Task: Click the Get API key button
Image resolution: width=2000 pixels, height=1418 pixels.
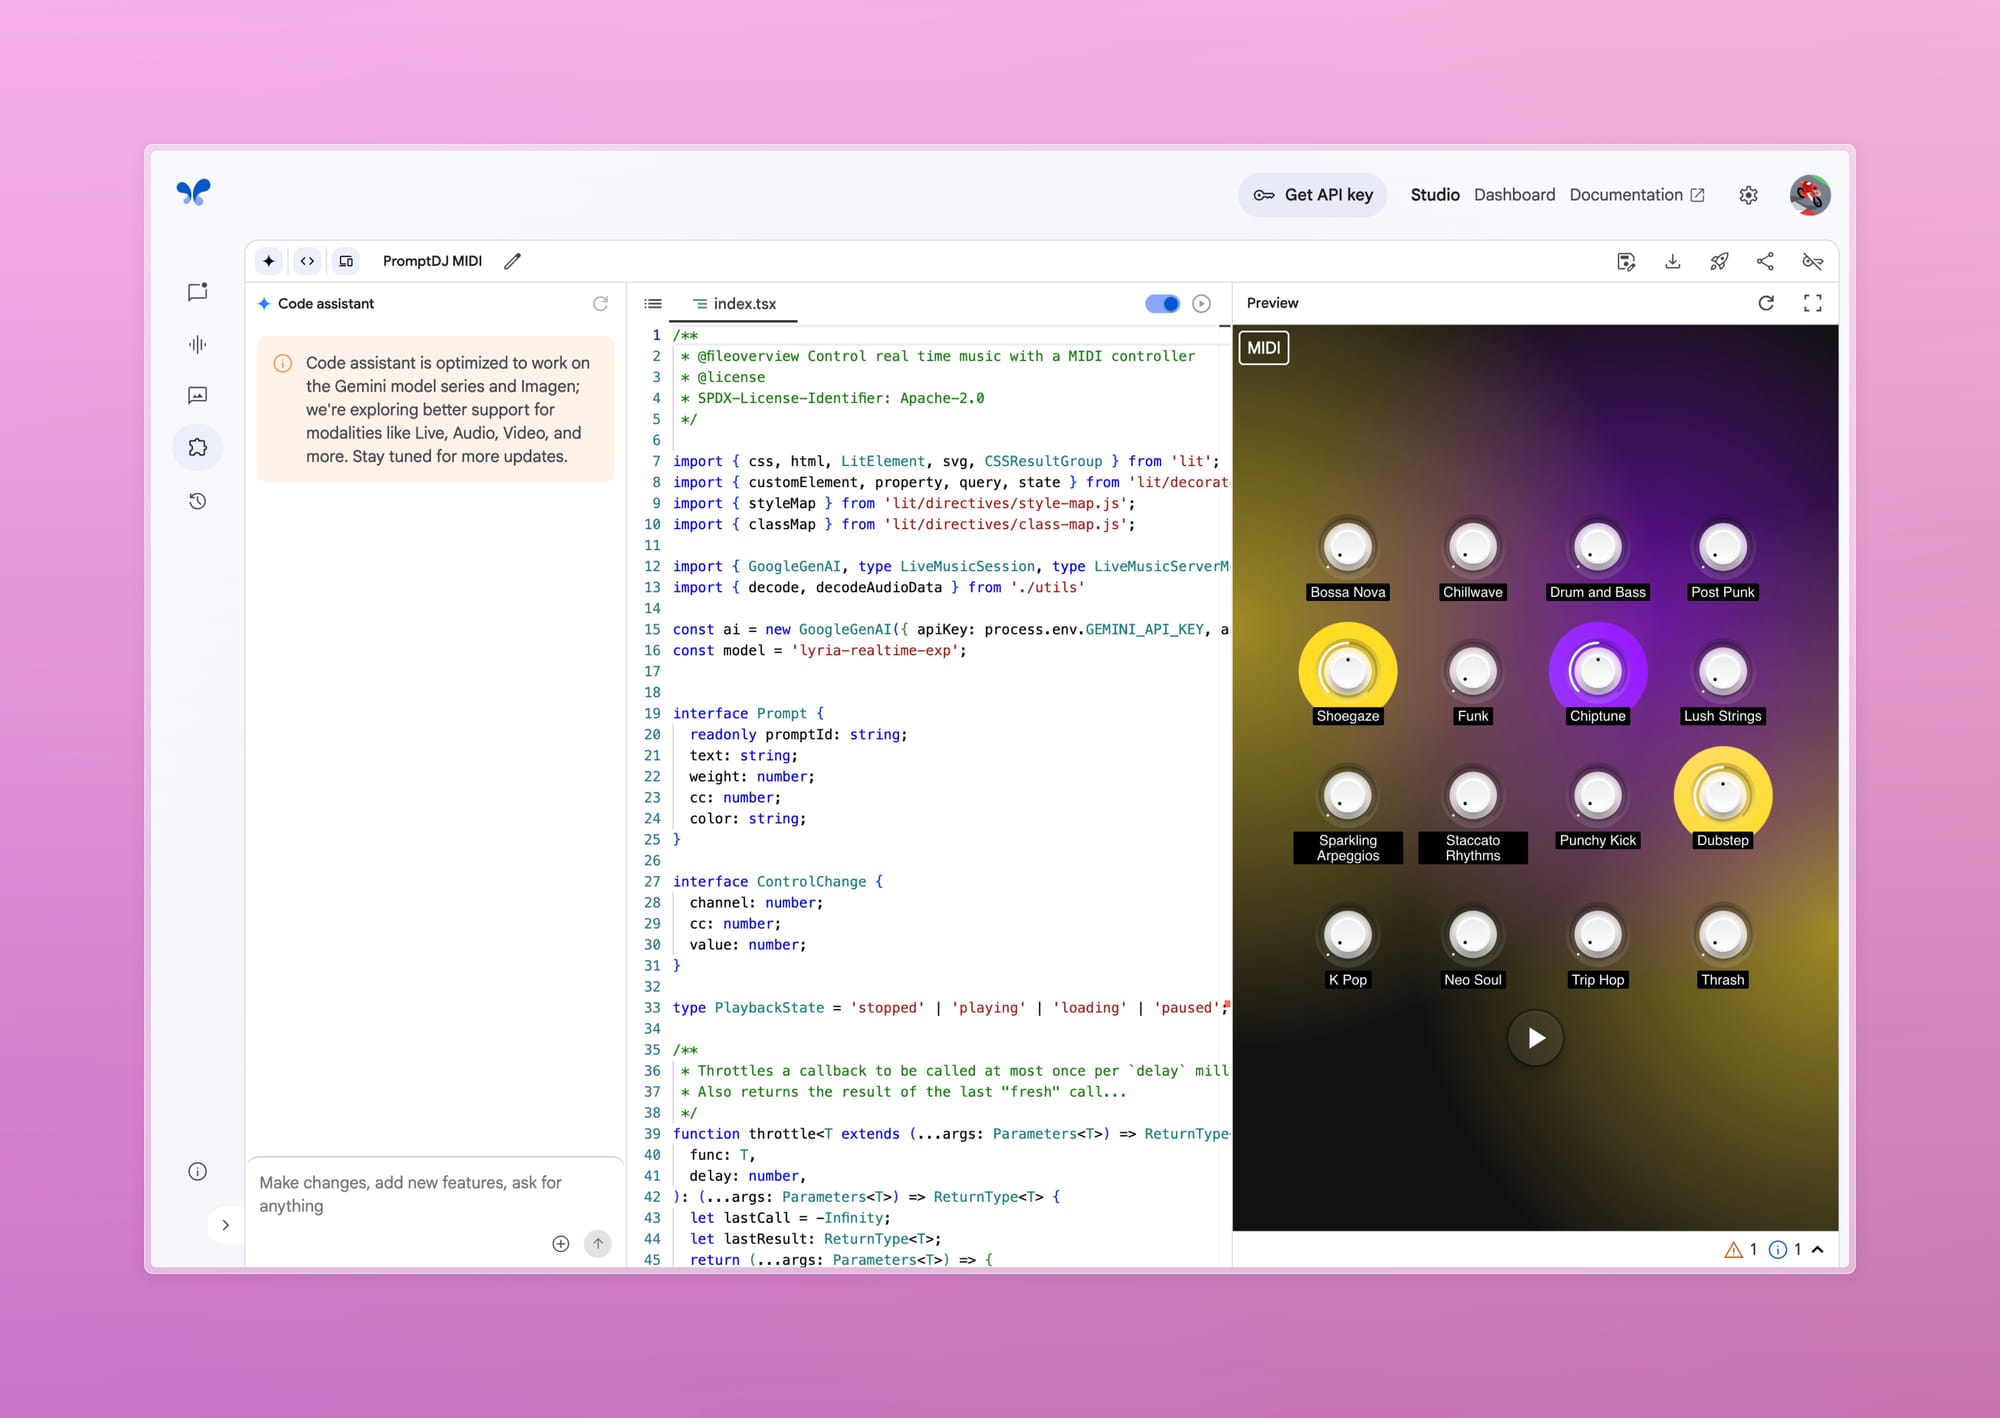Action: pos(1312,194)
